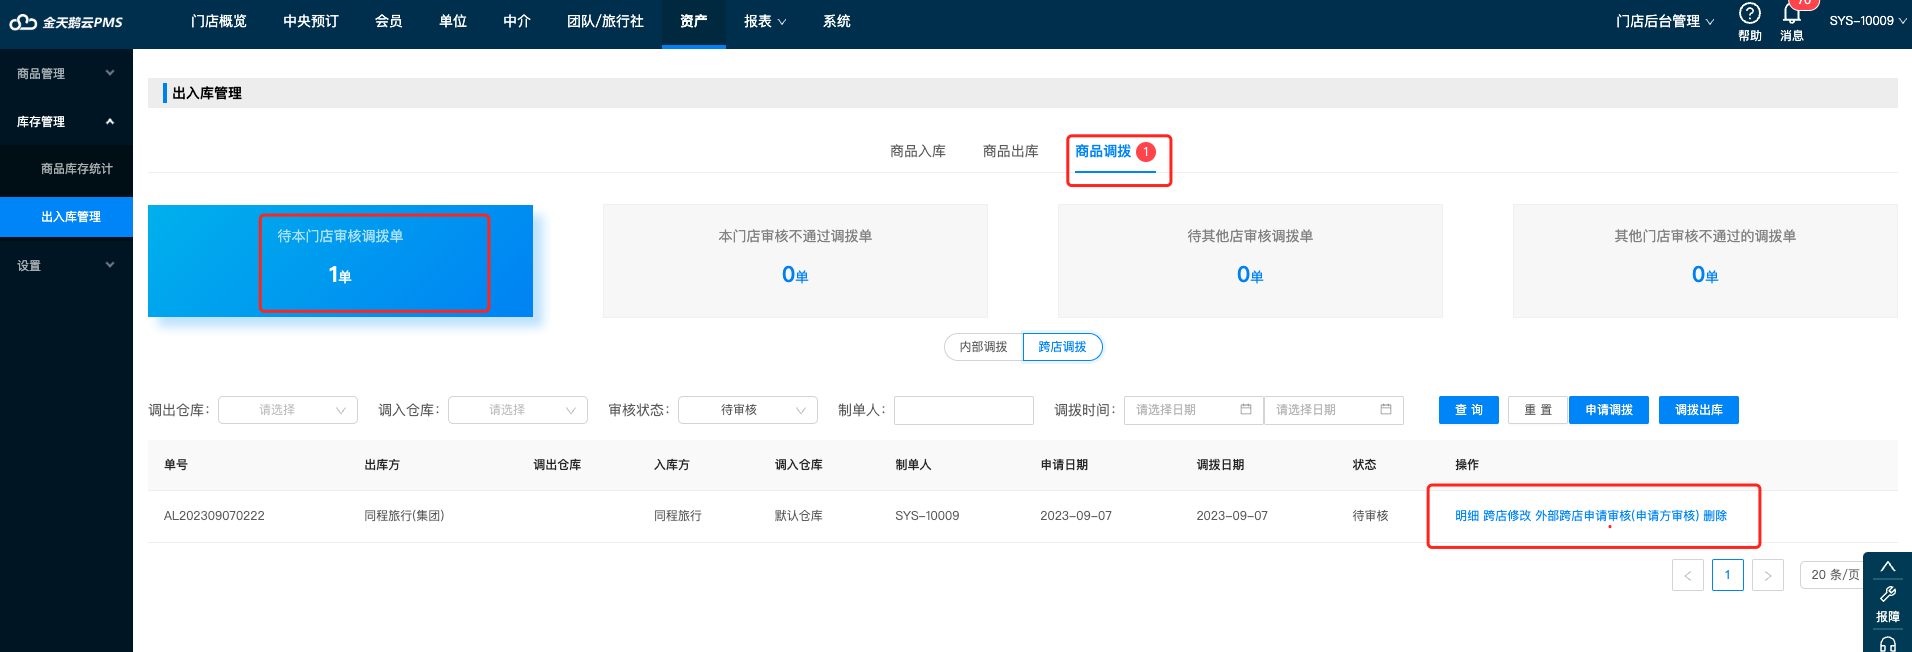Click the 调拨出库 button
Image resolution: width=1912 pixels, height=652 pixels.
pyautogui.click(x=1699, y=410)
